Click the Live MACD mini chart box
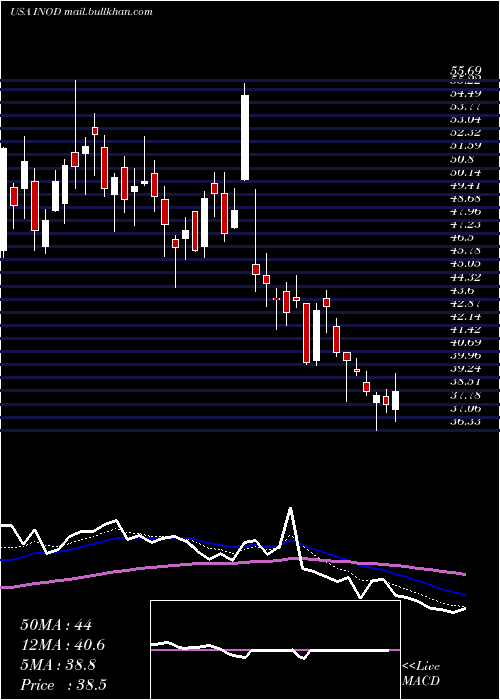 tap(275, 650)
